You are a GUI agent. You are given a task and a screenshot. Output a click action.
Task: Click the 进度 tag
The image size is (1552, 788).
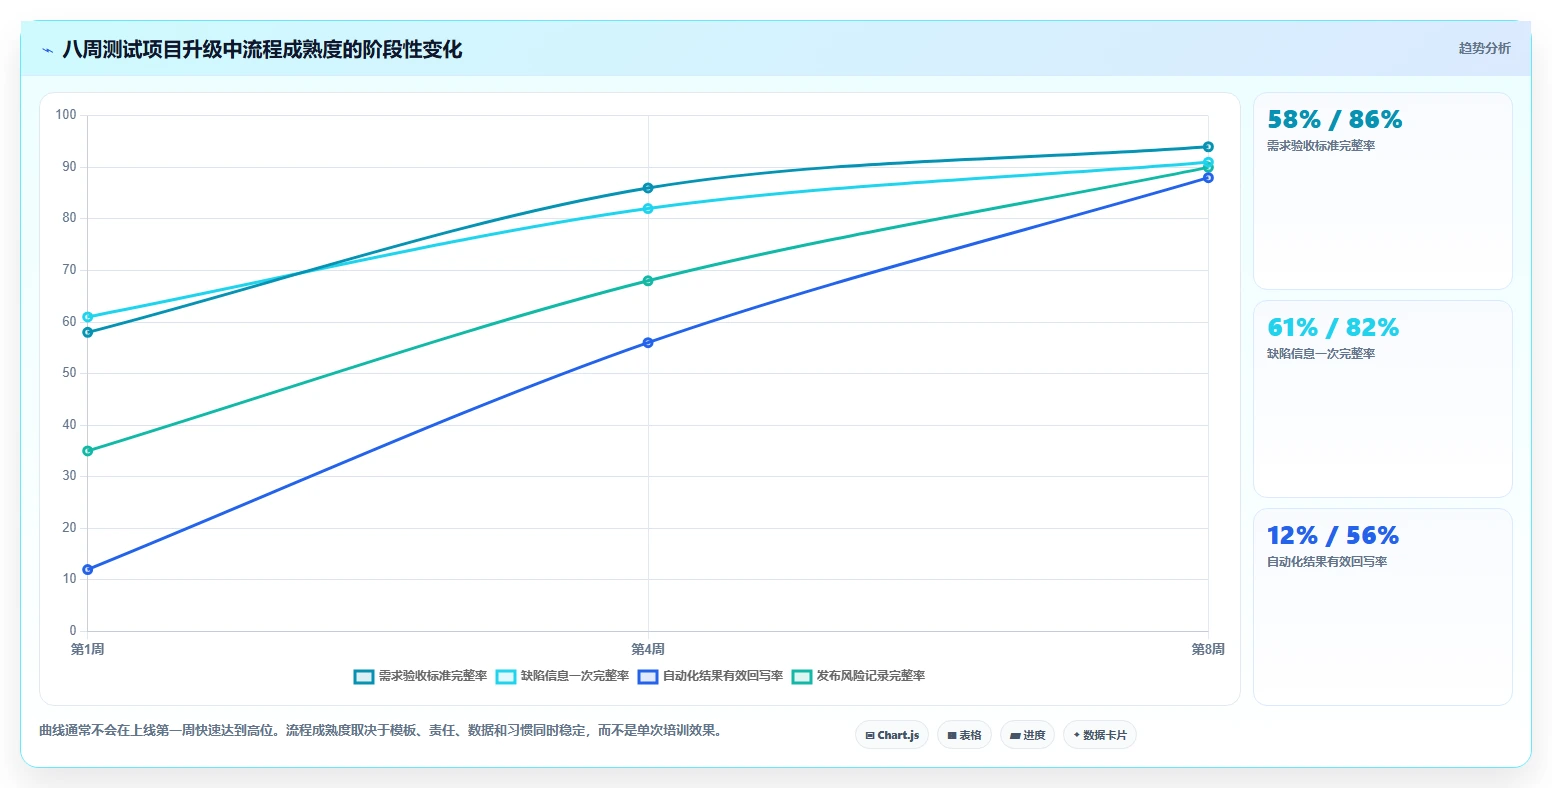point(1027,735)
